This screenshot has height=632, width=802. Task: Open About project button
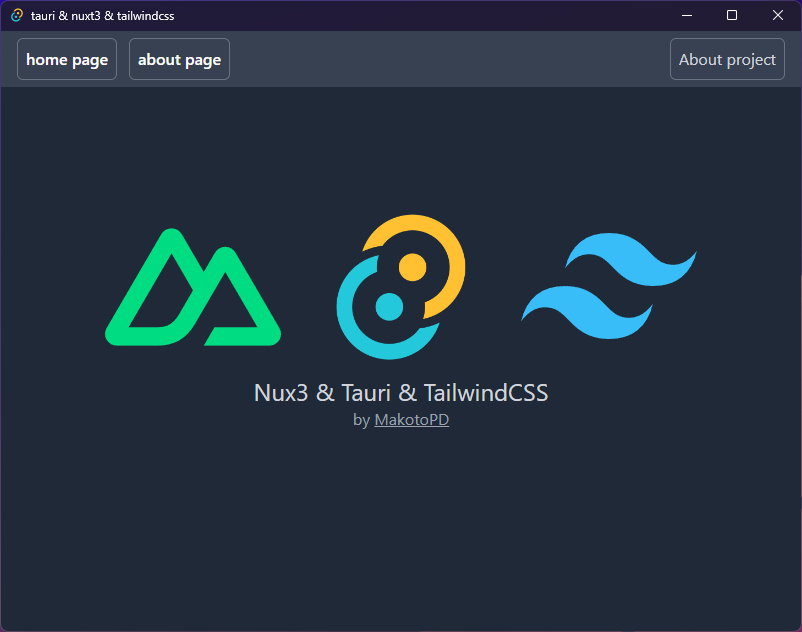(727, 59)
